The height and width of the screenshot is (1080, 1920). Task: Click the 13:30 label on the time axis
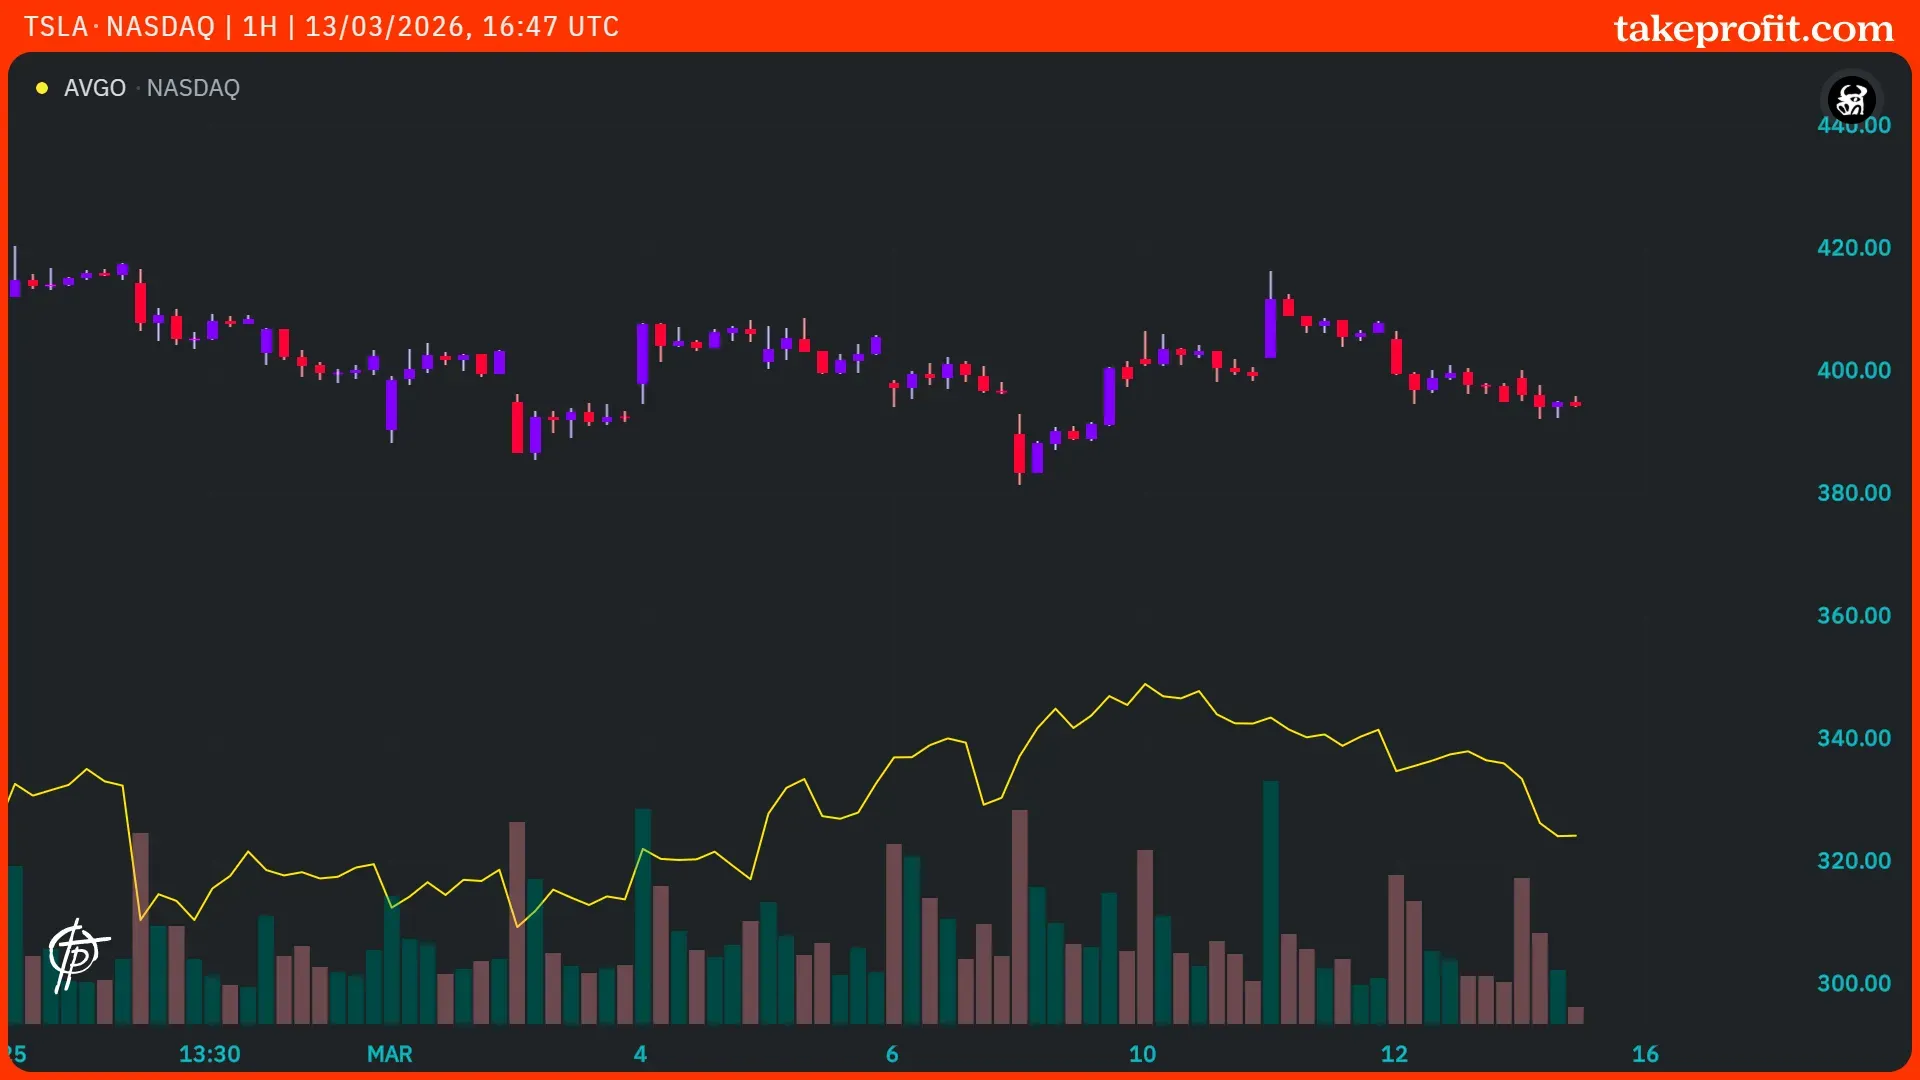point(209,1054)
